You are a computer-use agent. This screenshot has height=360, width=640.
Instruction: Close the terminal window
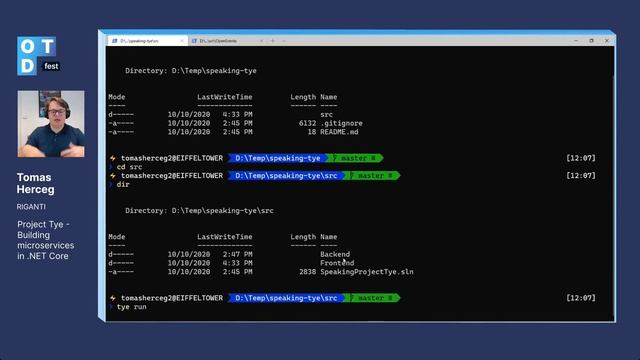click(607, 41)
